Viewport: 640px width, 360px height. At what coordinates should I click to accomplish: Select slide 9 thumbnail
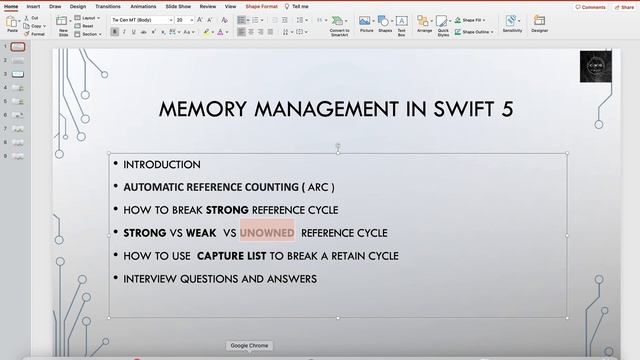pyautogui.click(x=18, y=156)
